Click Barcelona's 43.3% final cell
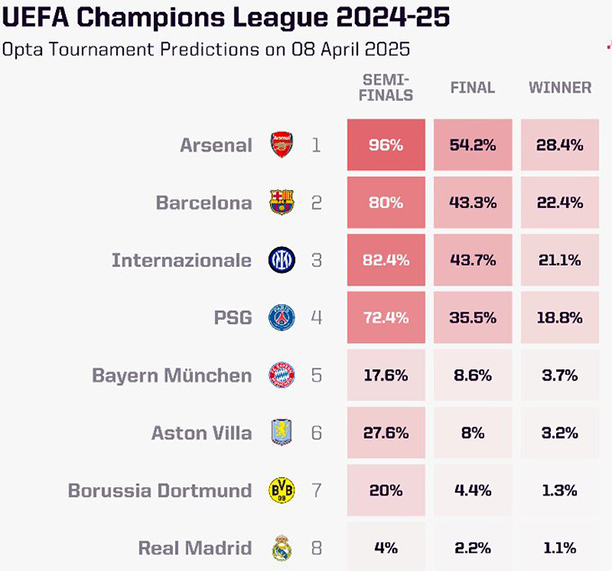 (x=473, y=203)
